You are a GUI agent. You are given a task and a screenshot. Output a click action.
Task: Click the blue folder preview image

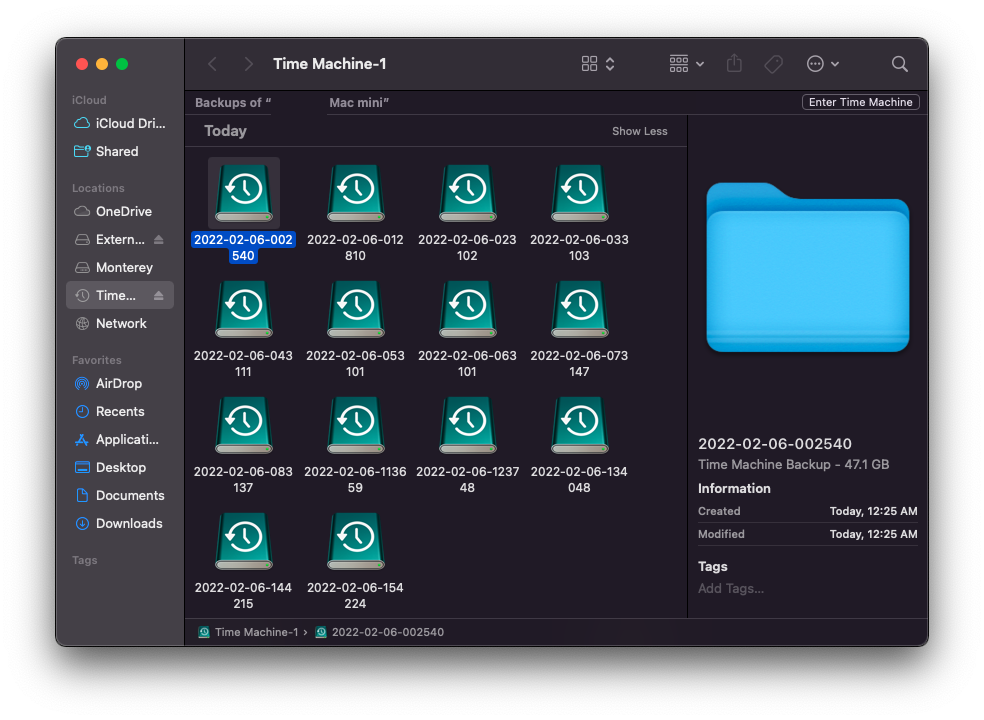coord(808,267)
